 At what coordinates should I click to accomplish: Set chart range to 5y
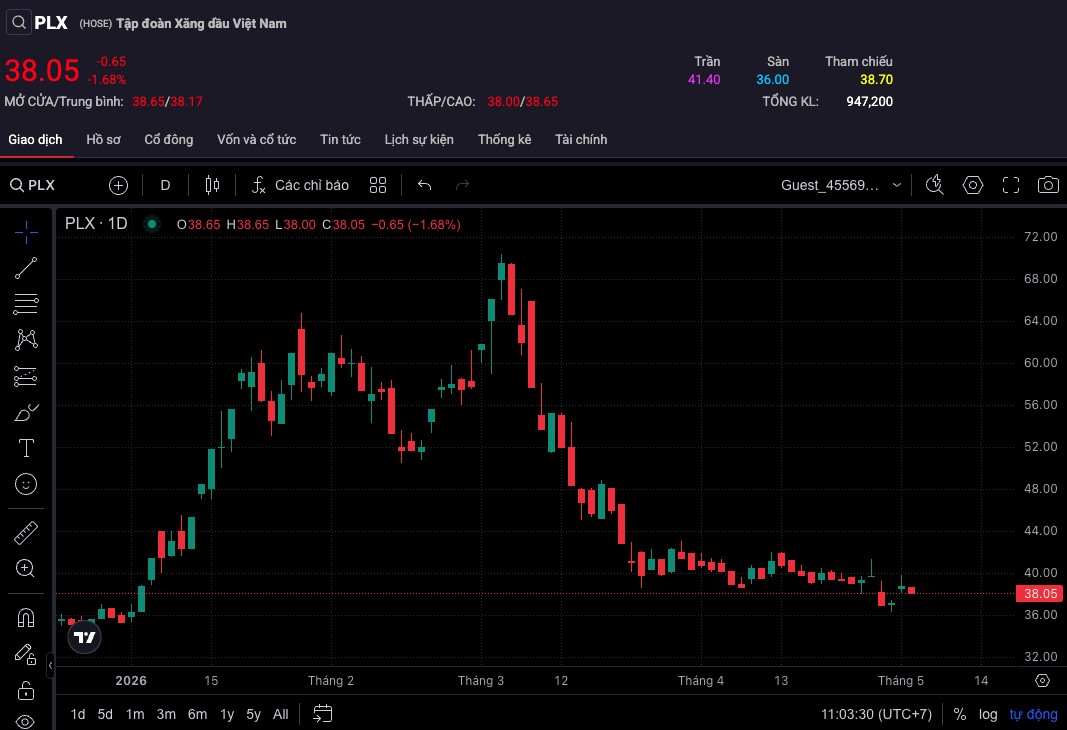(253, 714)
